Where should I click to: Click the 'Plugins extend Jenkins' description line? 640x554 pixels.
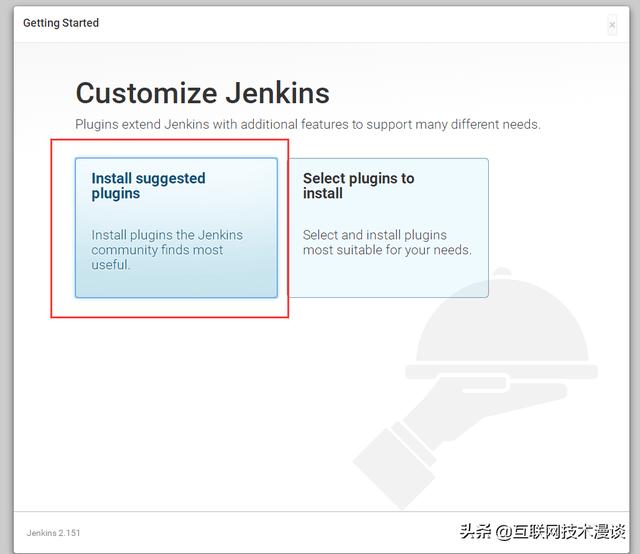308,124
